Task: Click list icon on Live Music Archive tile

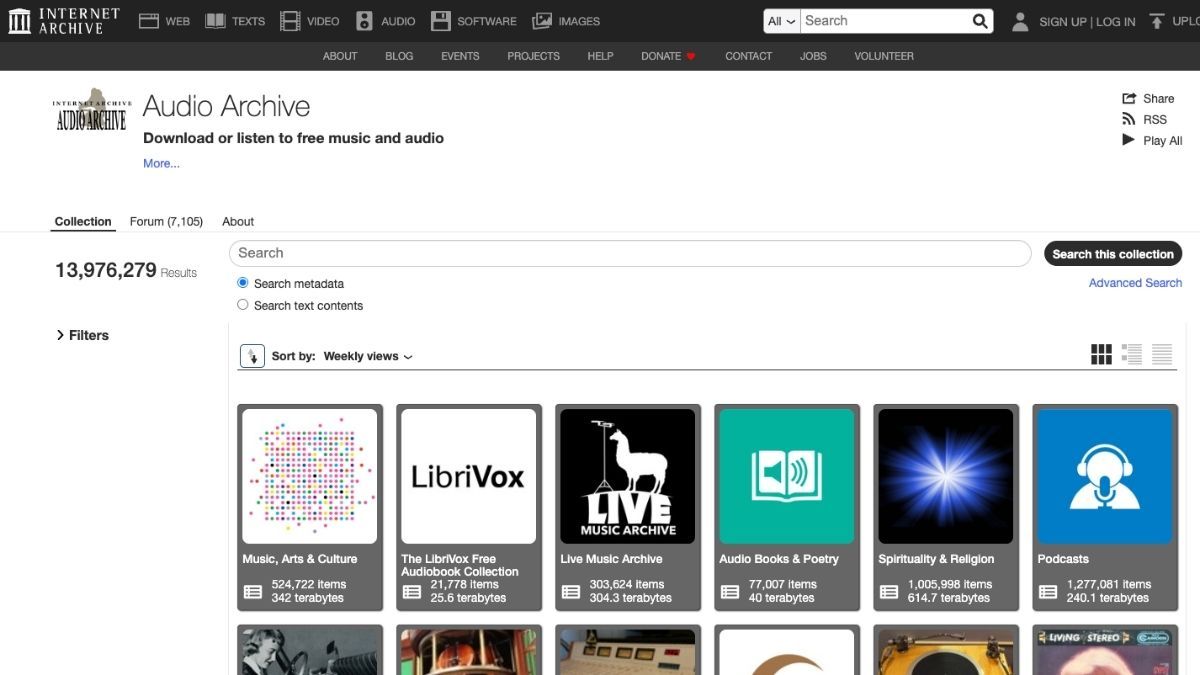Action: coord(571,592)
